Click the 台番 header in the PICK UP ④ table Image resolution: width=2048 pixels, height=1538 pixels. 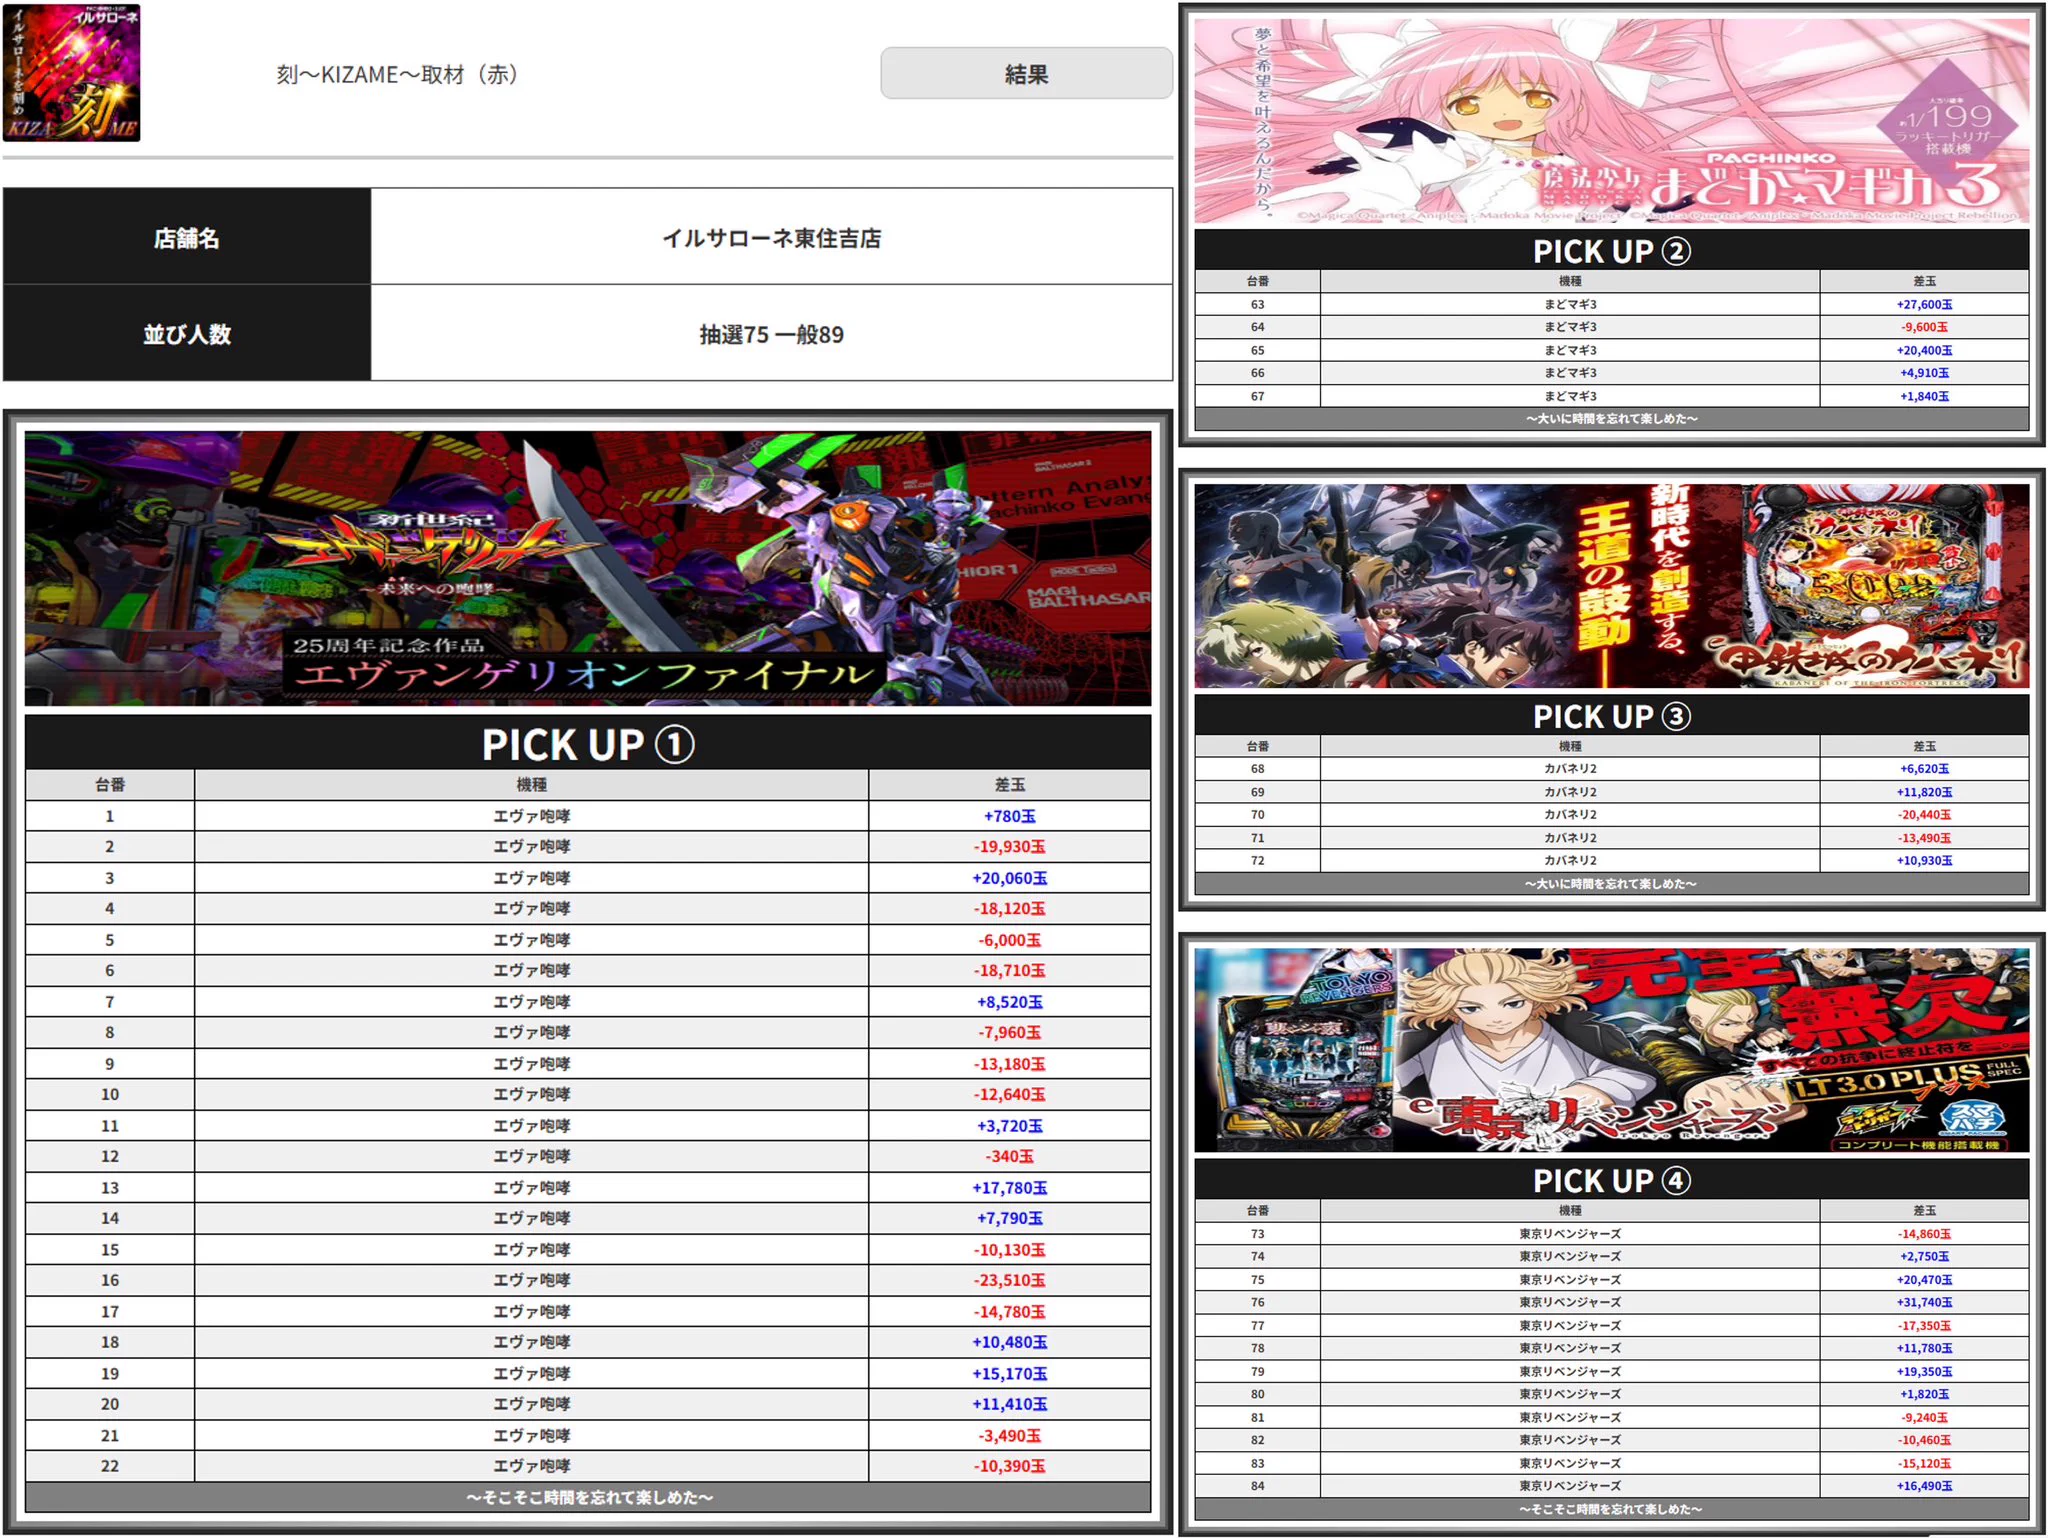point(1257,1211)
